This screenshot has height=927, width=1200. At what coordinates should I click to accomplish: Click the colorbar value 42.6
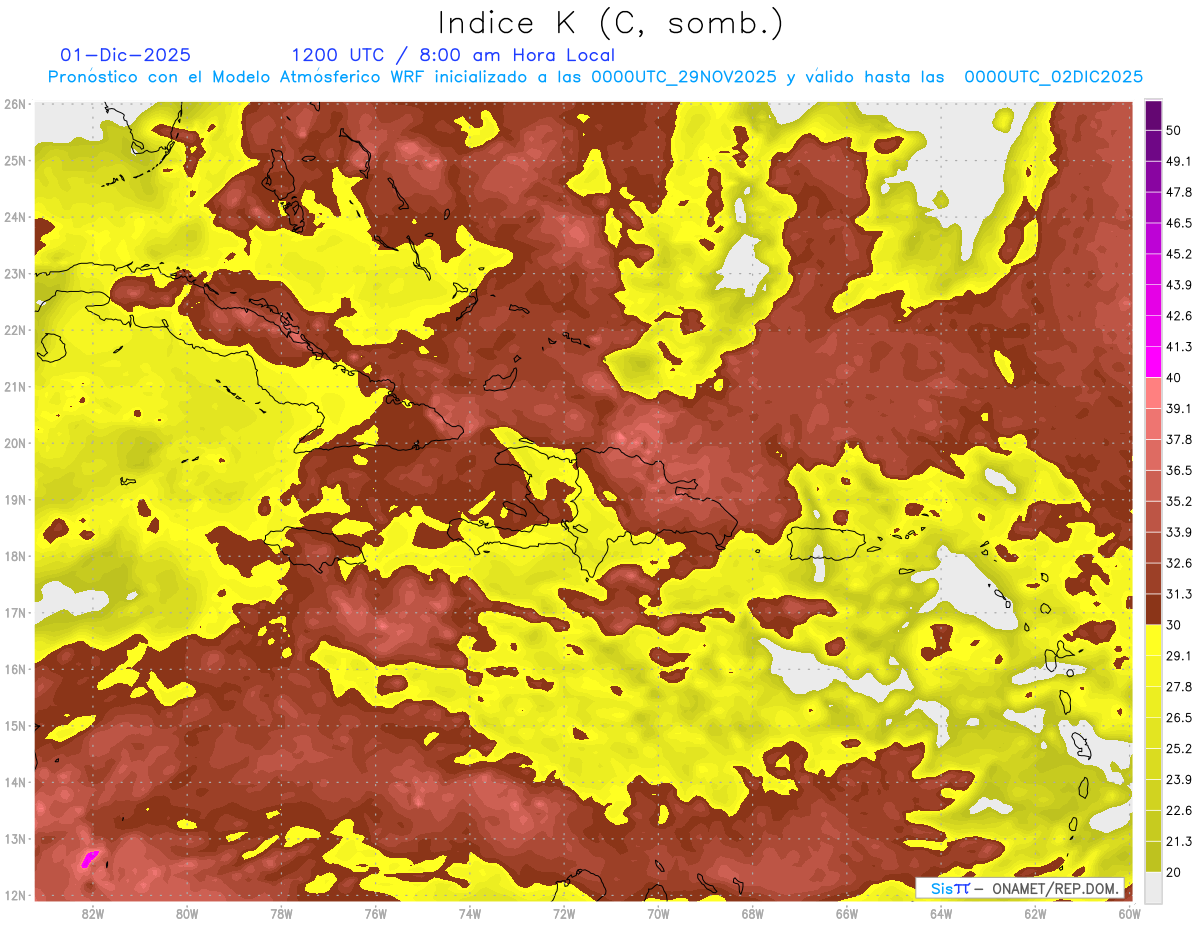[1179, 317]
